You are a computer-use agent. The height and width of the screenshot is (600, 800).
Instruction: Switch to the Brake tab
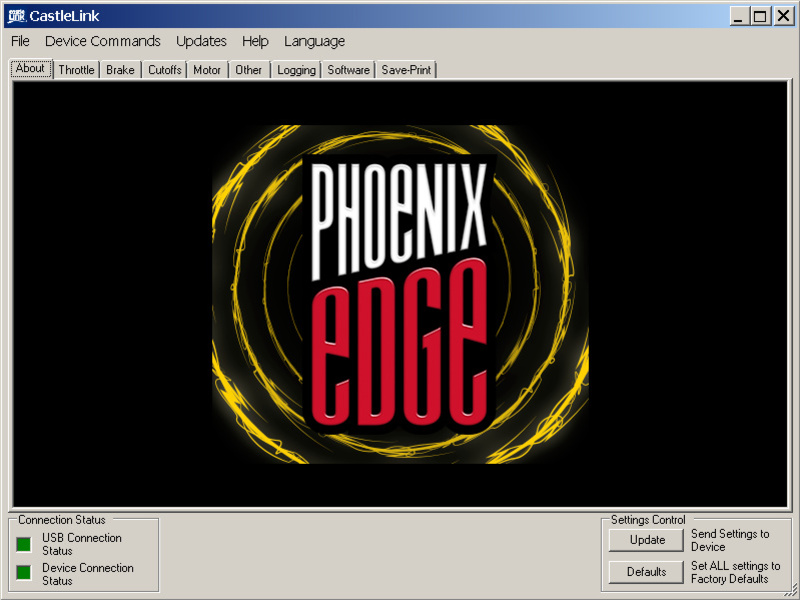coord(120,70)
